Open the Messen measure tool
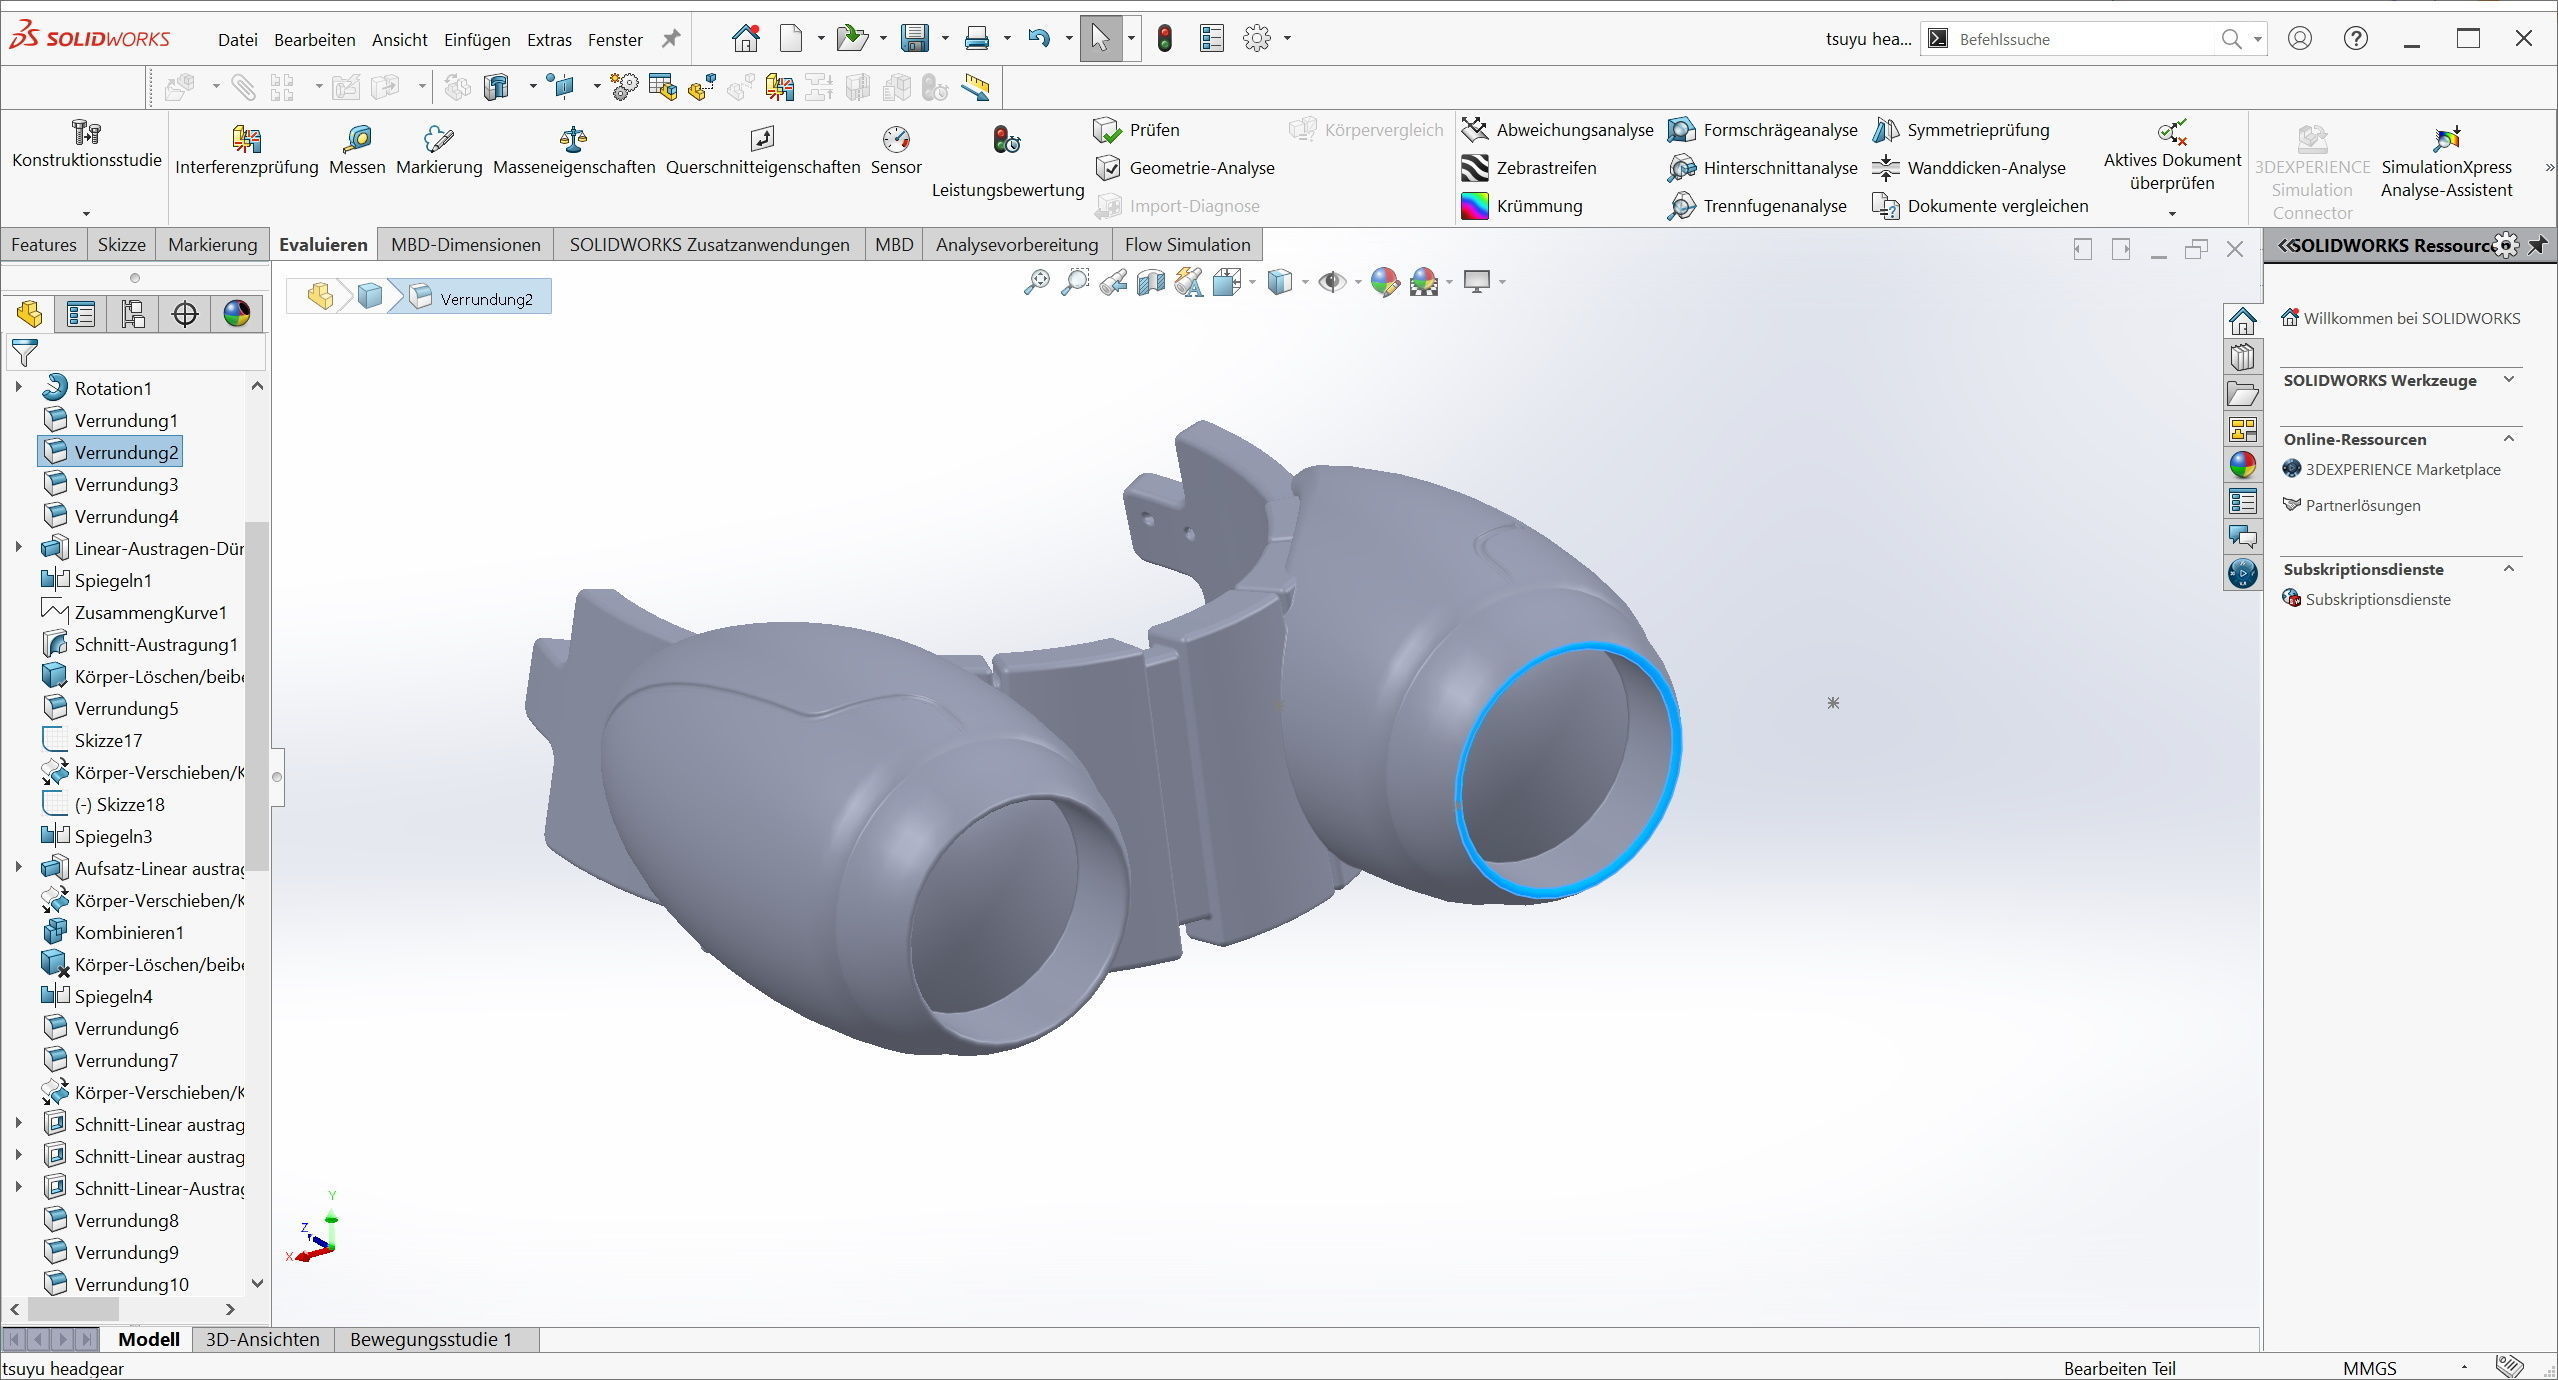The height and width of the screenshot is (1380, 2558). tap(356, 140)
